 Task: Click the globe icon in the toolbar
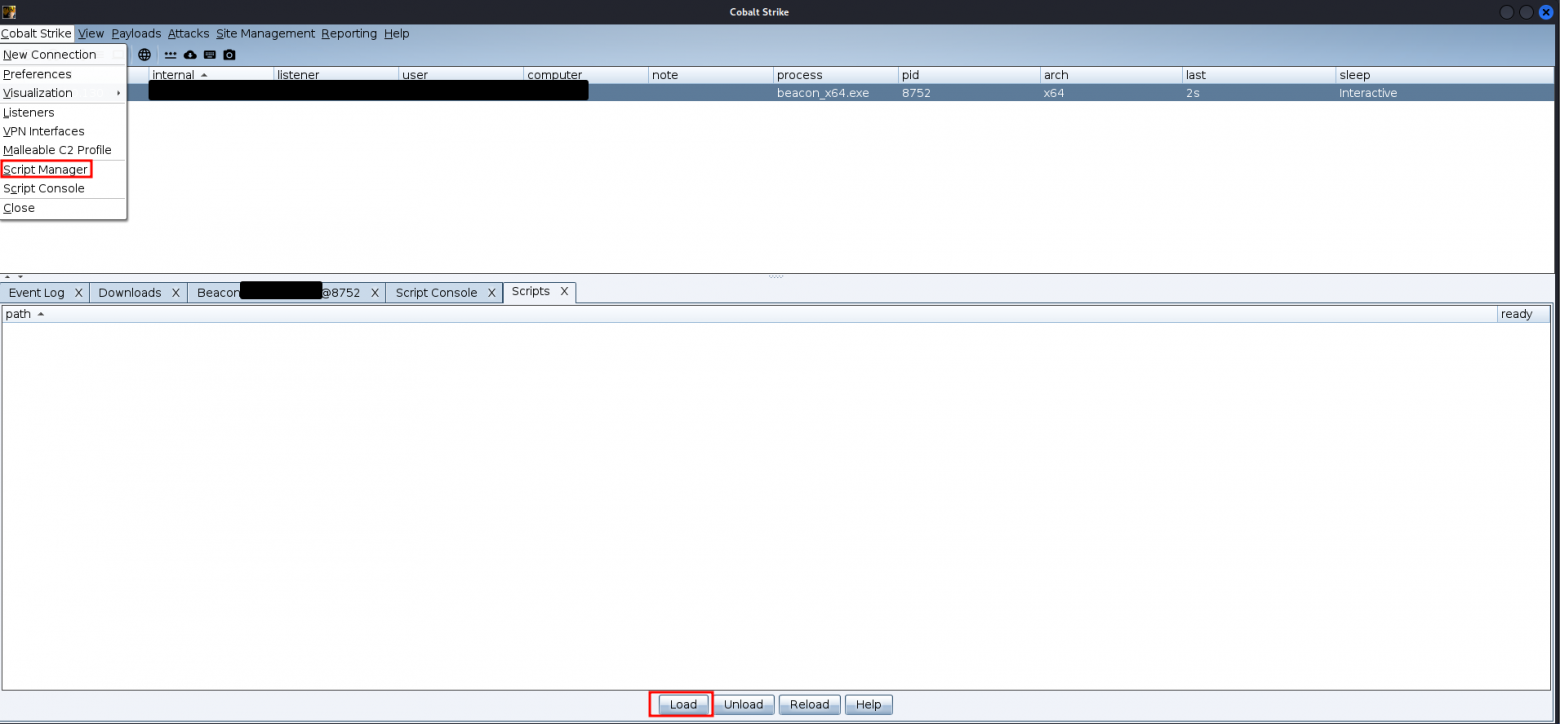click(145, 55)
